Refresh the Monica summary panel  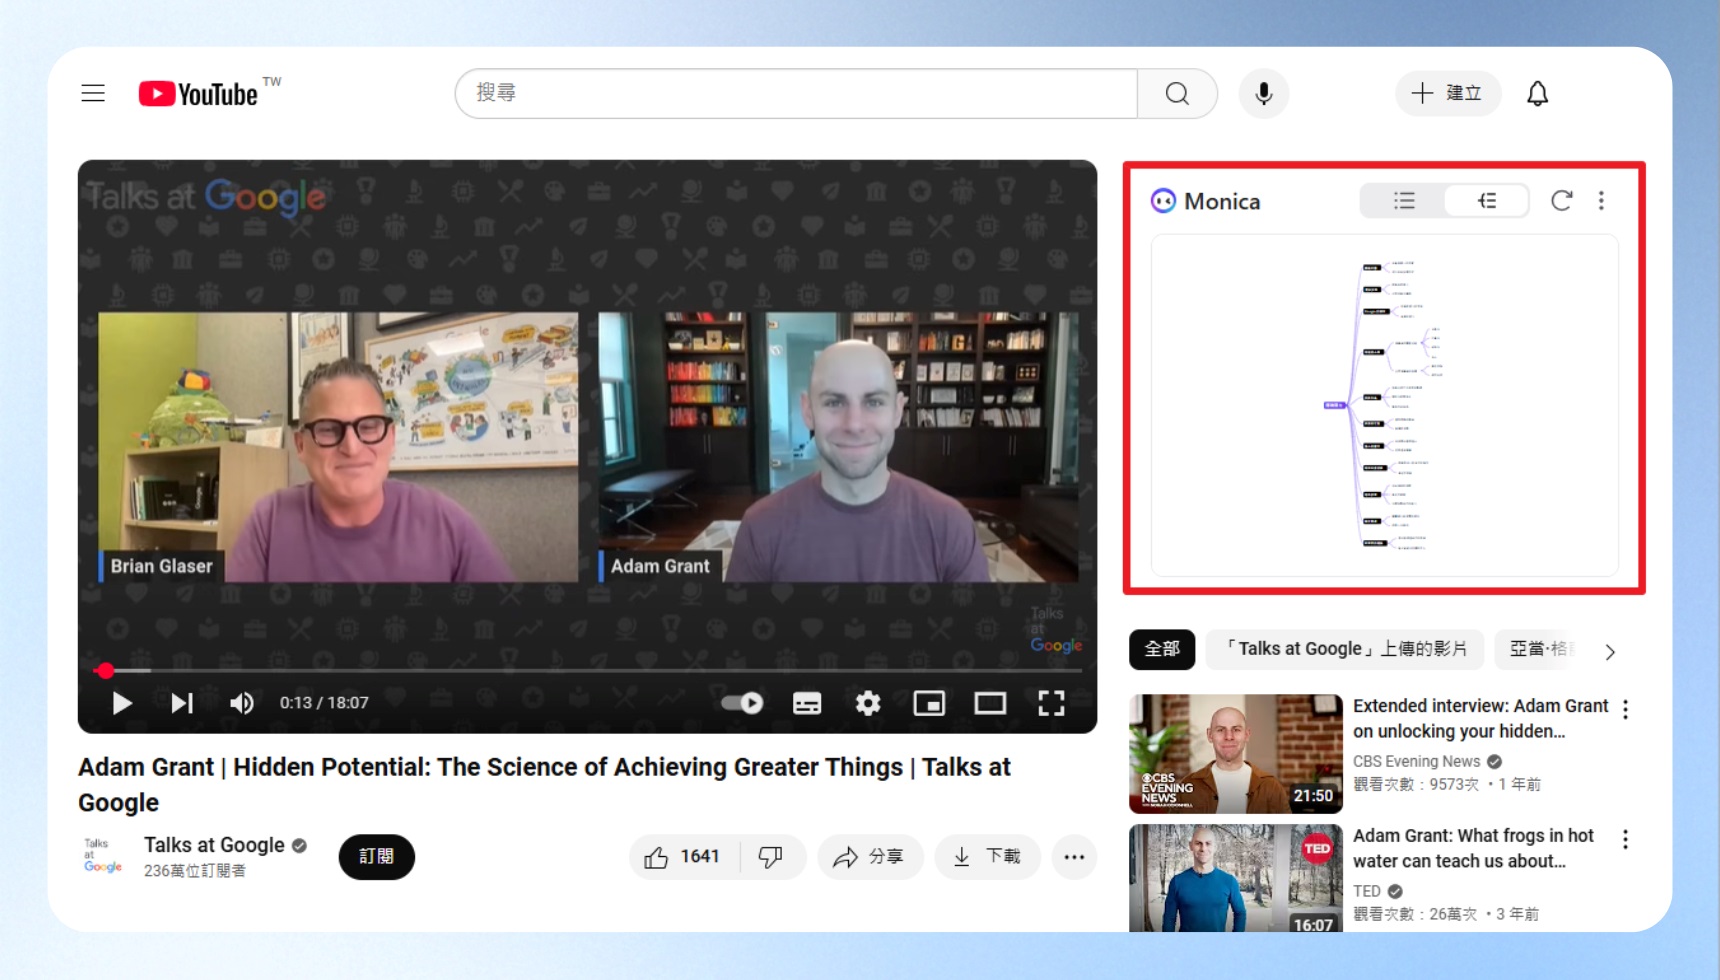coord(1561,201)
